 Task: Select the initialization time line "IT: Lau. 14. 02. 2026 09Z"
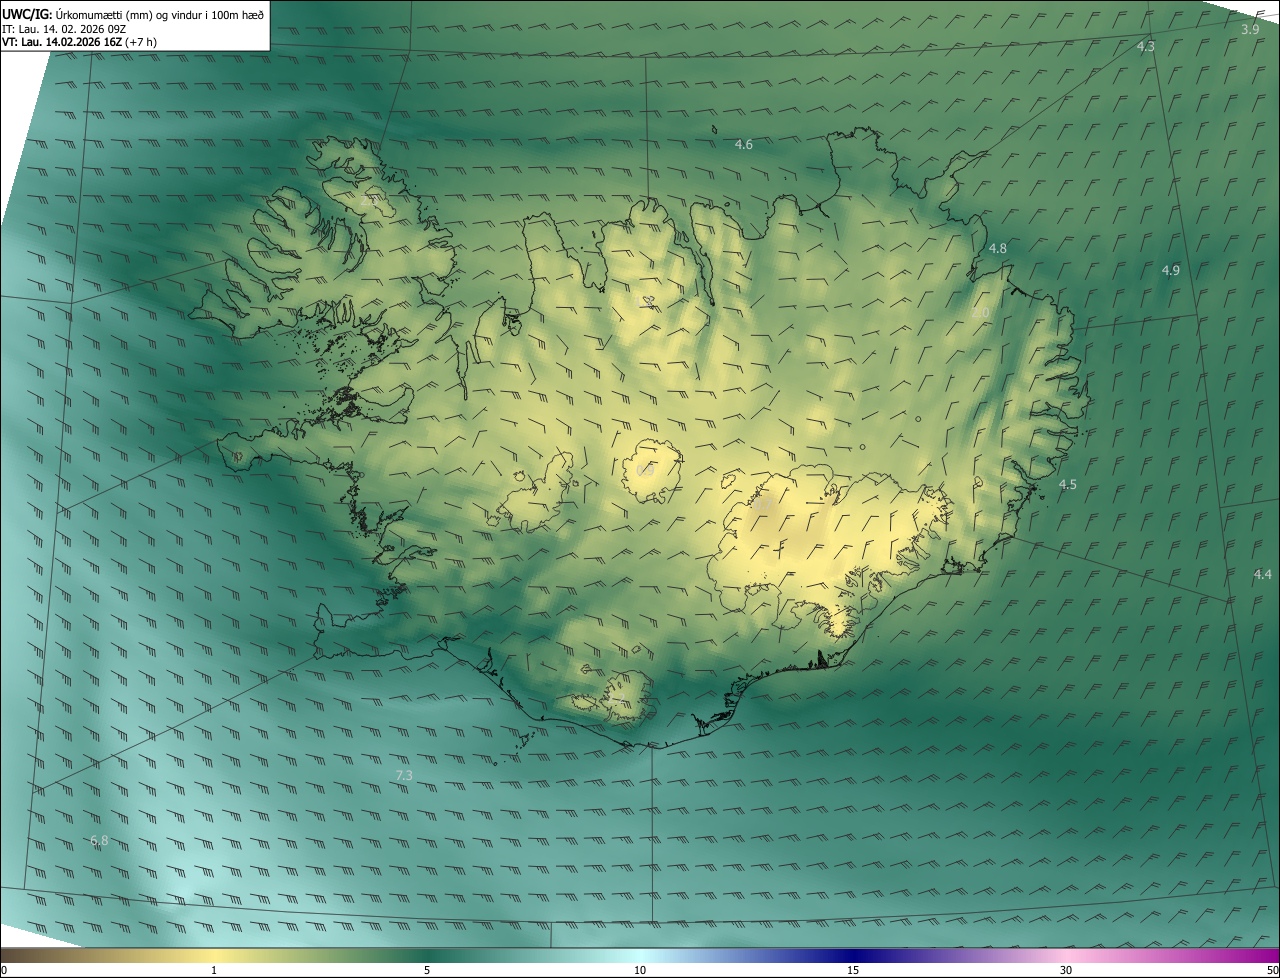click(64, 28)
